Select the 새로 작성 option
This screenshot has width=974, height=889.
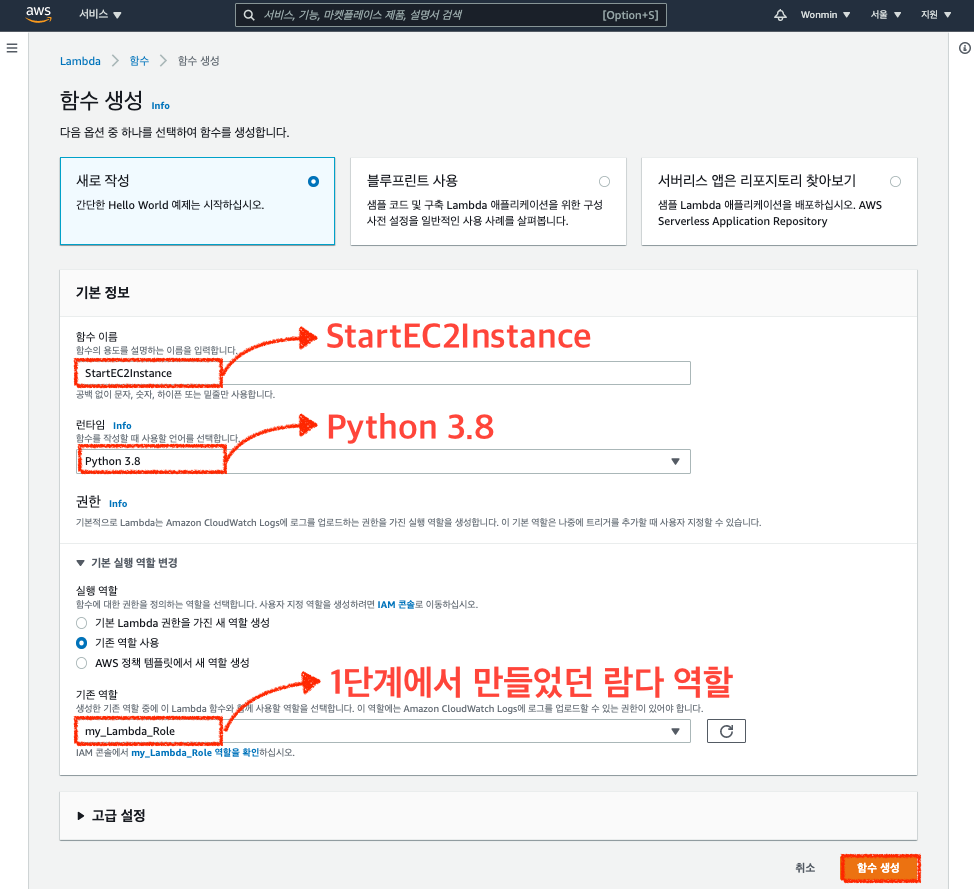coord(198,201)
